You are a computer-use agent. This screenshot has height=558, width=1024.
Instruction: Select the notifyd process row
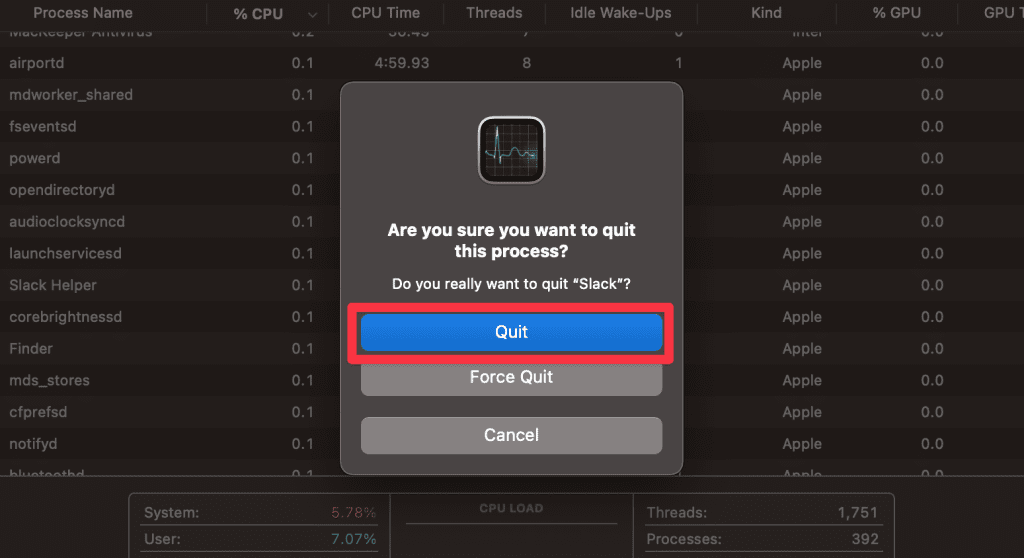click(34, 444)
